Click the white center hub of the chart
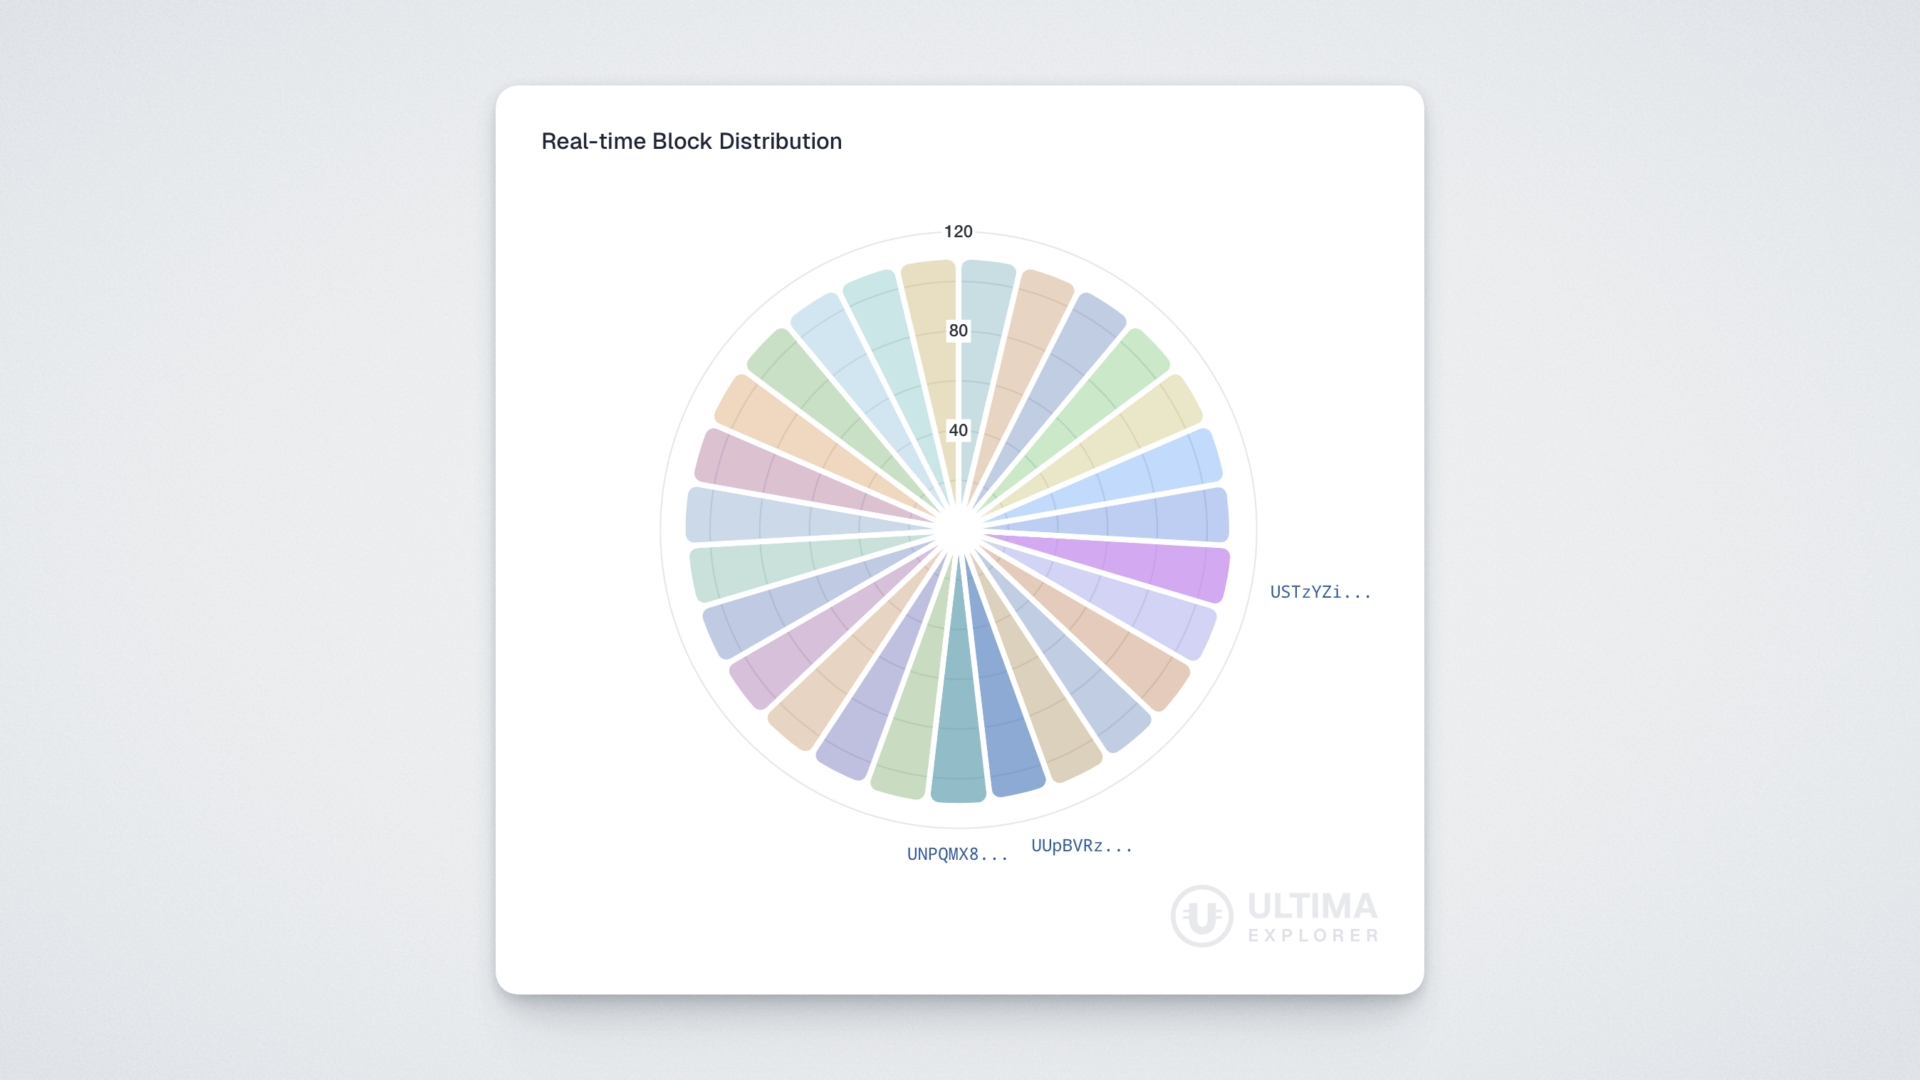 coord(958,529)
